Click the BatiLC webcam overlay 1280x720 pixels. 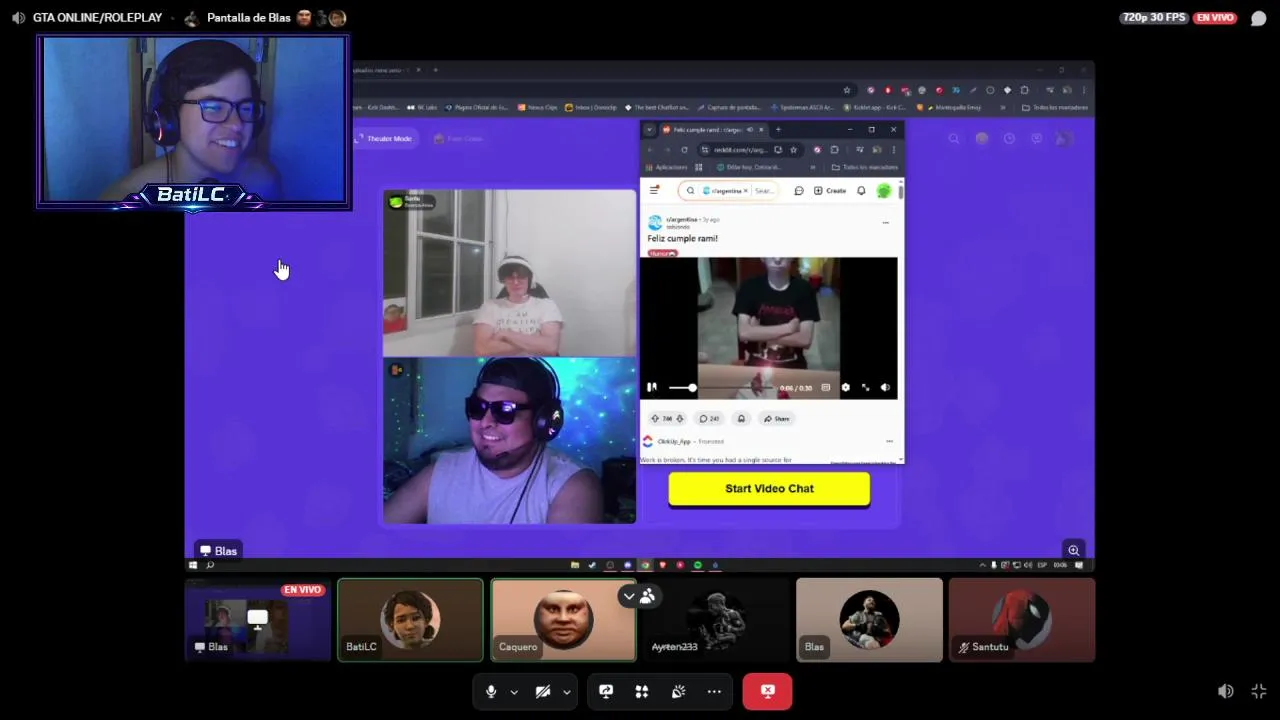click(x=193, y=122)
